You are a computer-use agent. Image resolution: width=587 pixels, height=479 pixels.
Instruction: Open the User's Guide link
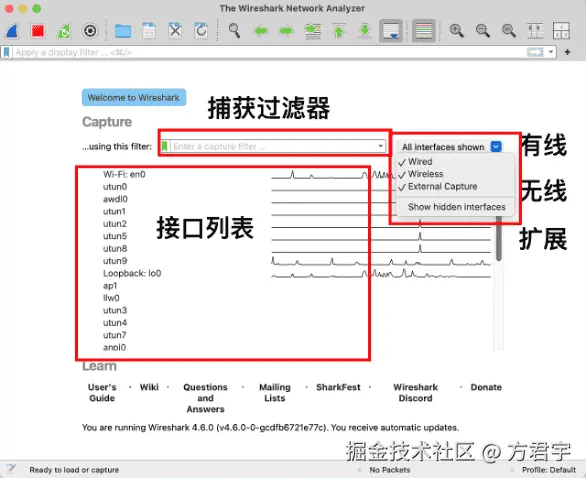pyautogui.click(x=102, y=393)
